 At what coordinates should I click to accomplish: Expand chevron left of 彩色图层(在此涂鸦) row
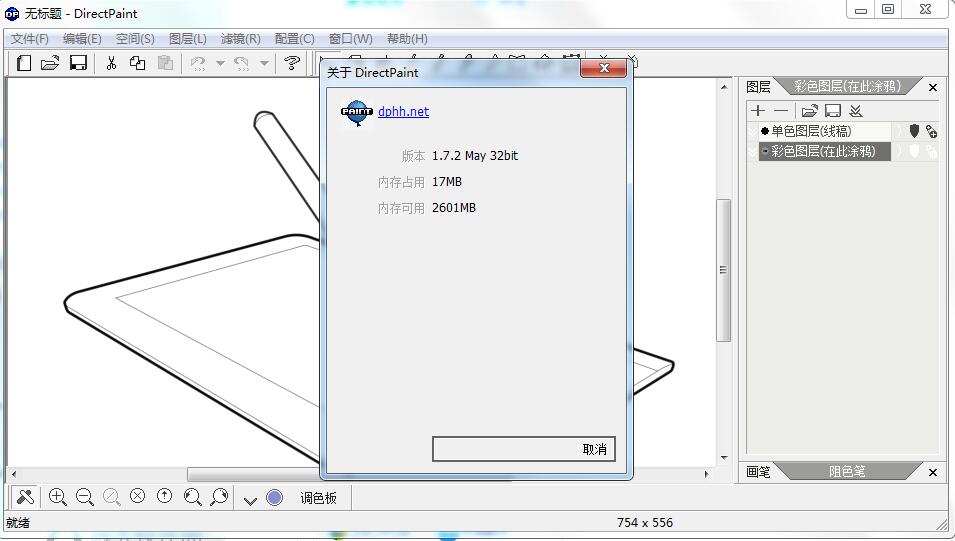pyautogui.click(x=752, y=152)
